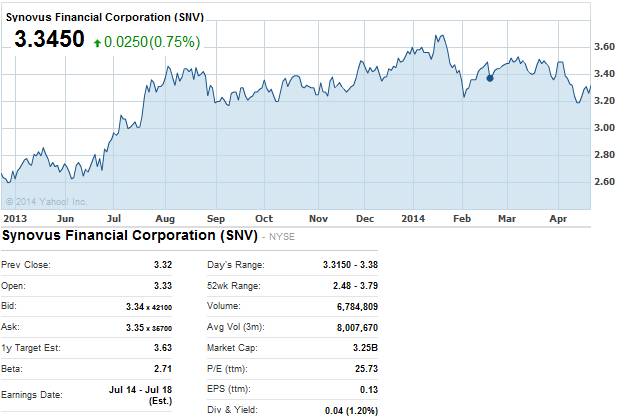Click the Beta label
The image size is (627, 418).
[x=12, y=368]
